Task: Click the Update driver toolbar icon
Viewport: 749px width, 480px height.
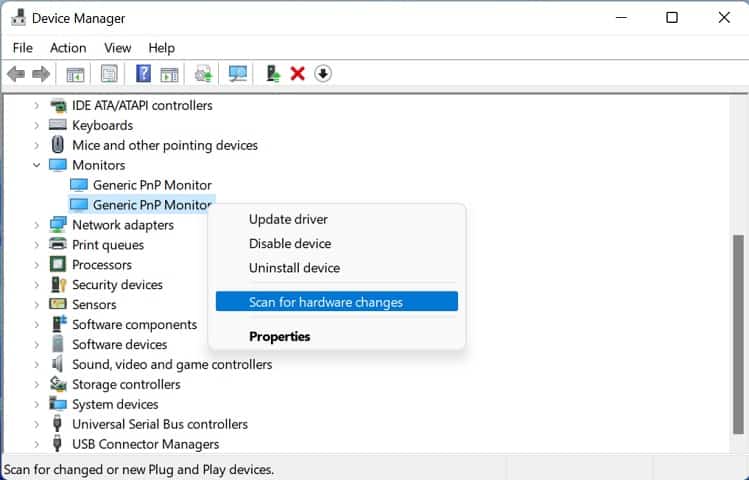Action: [x=203, y=74]
